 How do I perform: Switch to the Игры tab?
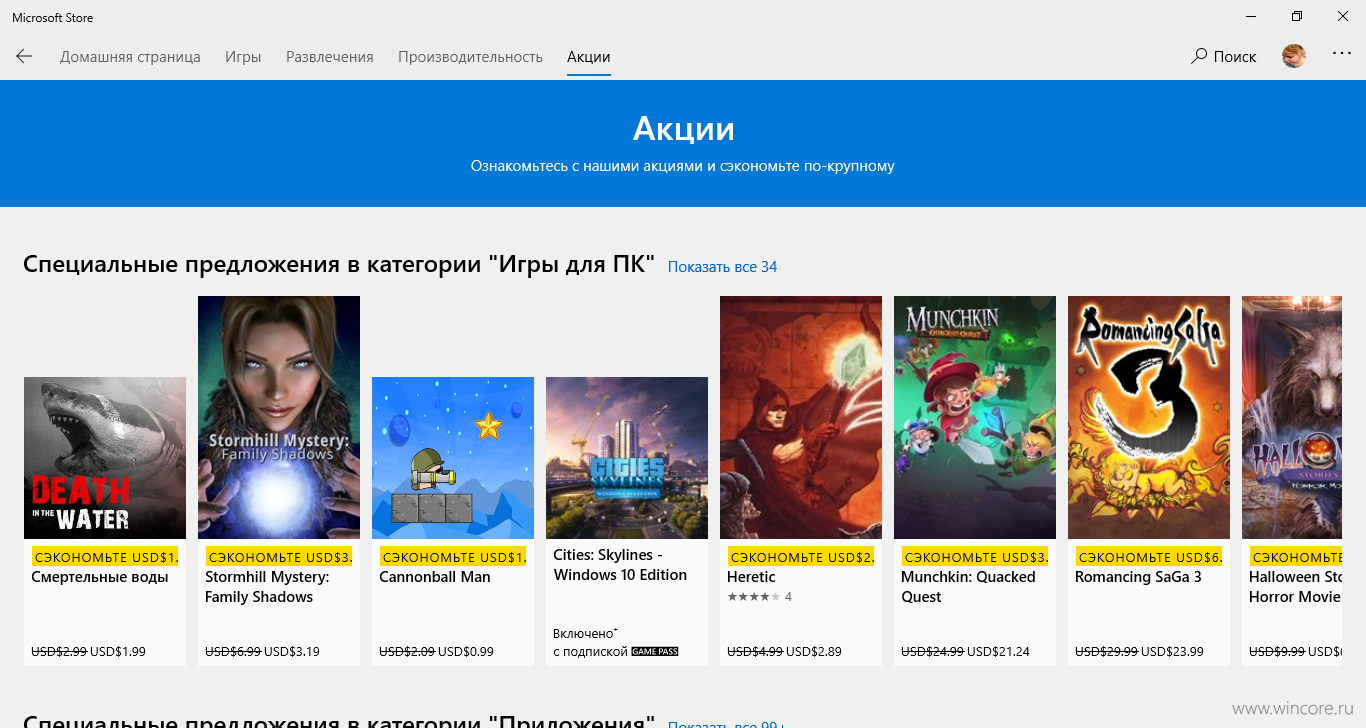click(x=243, y=57)
